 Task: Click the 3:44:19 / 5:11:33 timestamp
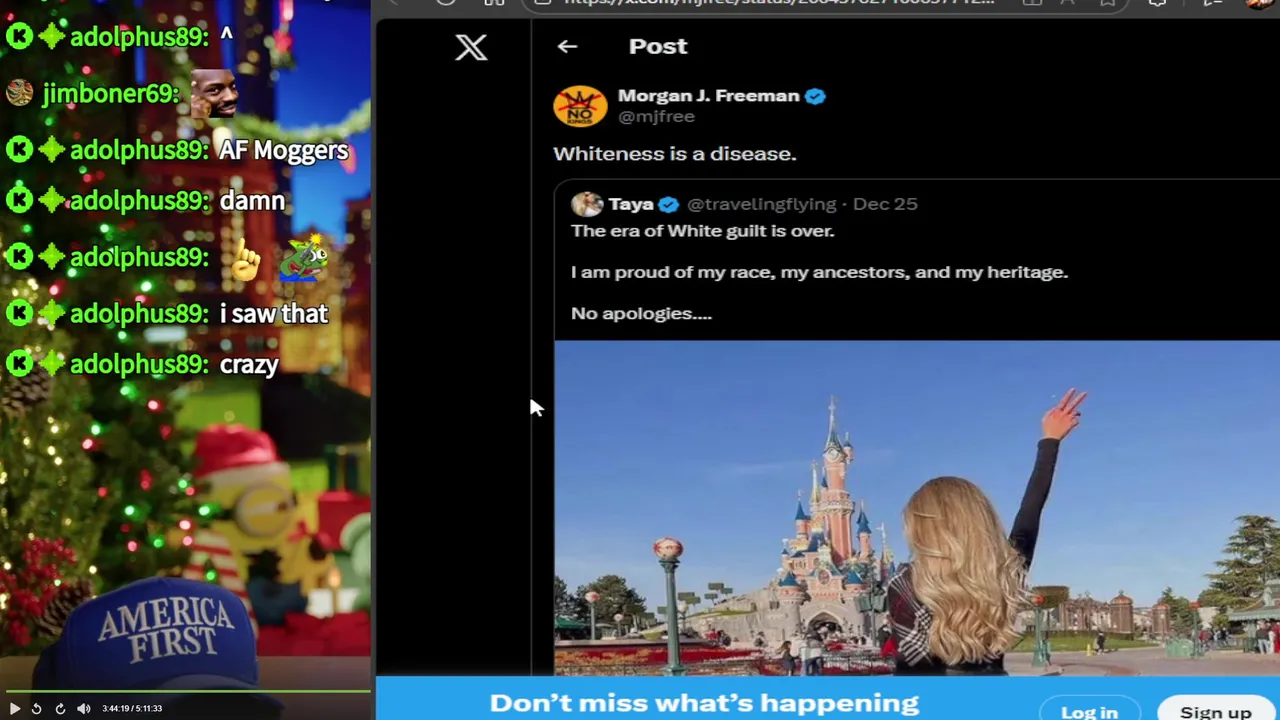pos(132,708)
